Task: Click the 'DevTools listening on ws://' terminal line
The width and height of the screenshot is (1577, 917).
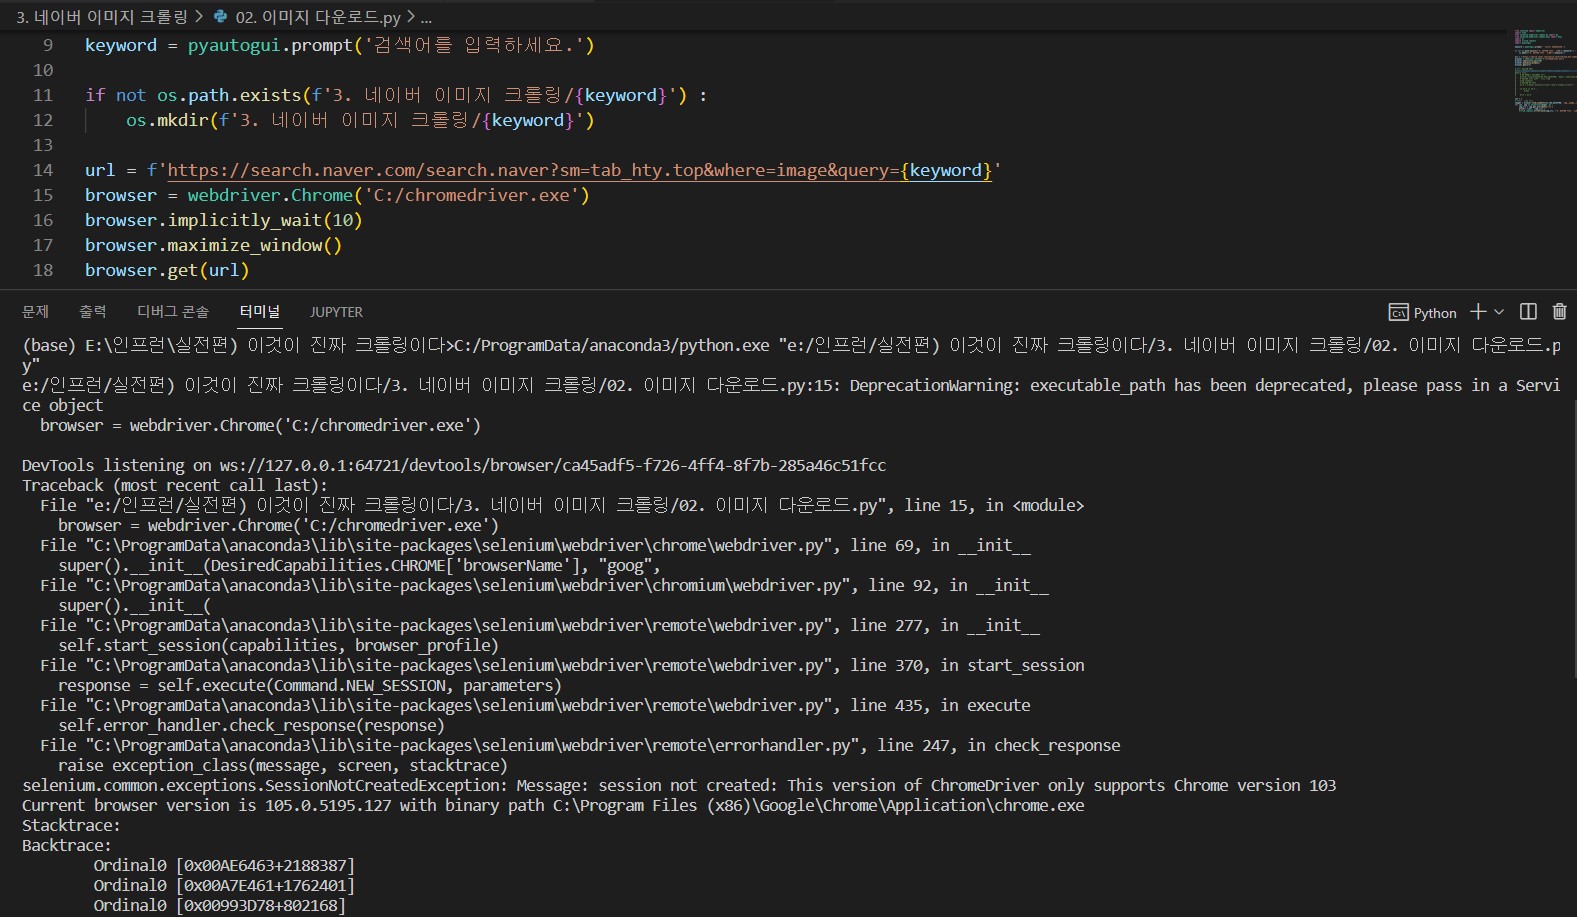Action: click(x=454, y=465)
